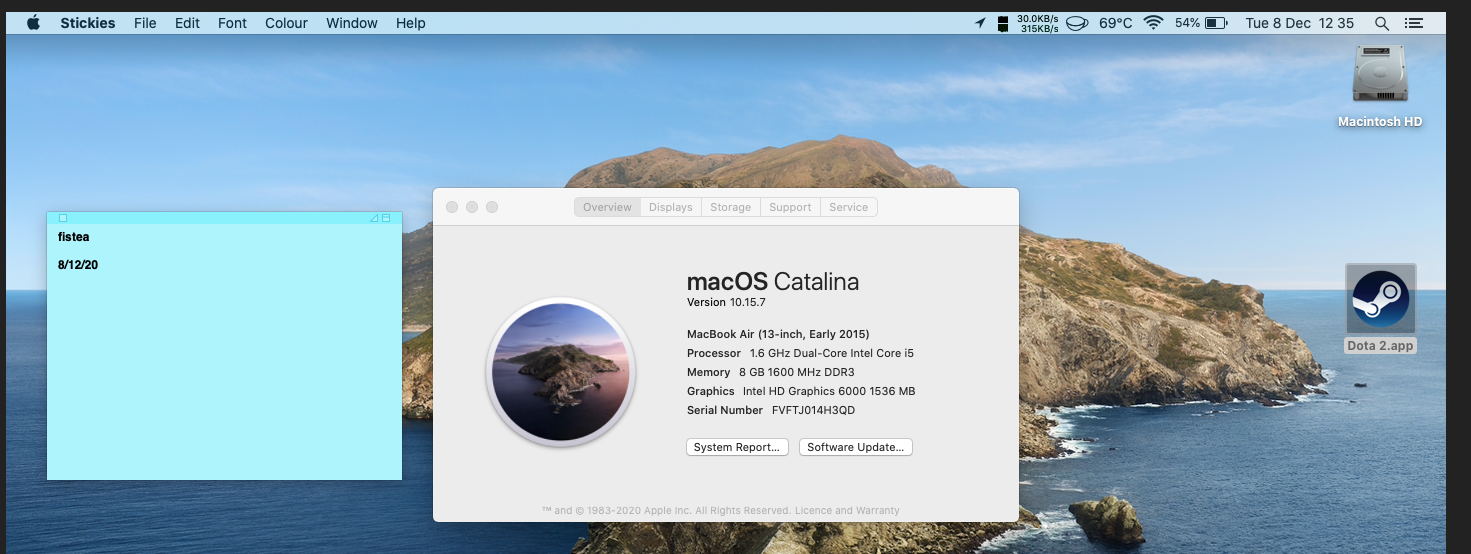The height and width of the screenshot is (554, 1471).
Task: Open the Stickies application menu
Action: [87, 23]
